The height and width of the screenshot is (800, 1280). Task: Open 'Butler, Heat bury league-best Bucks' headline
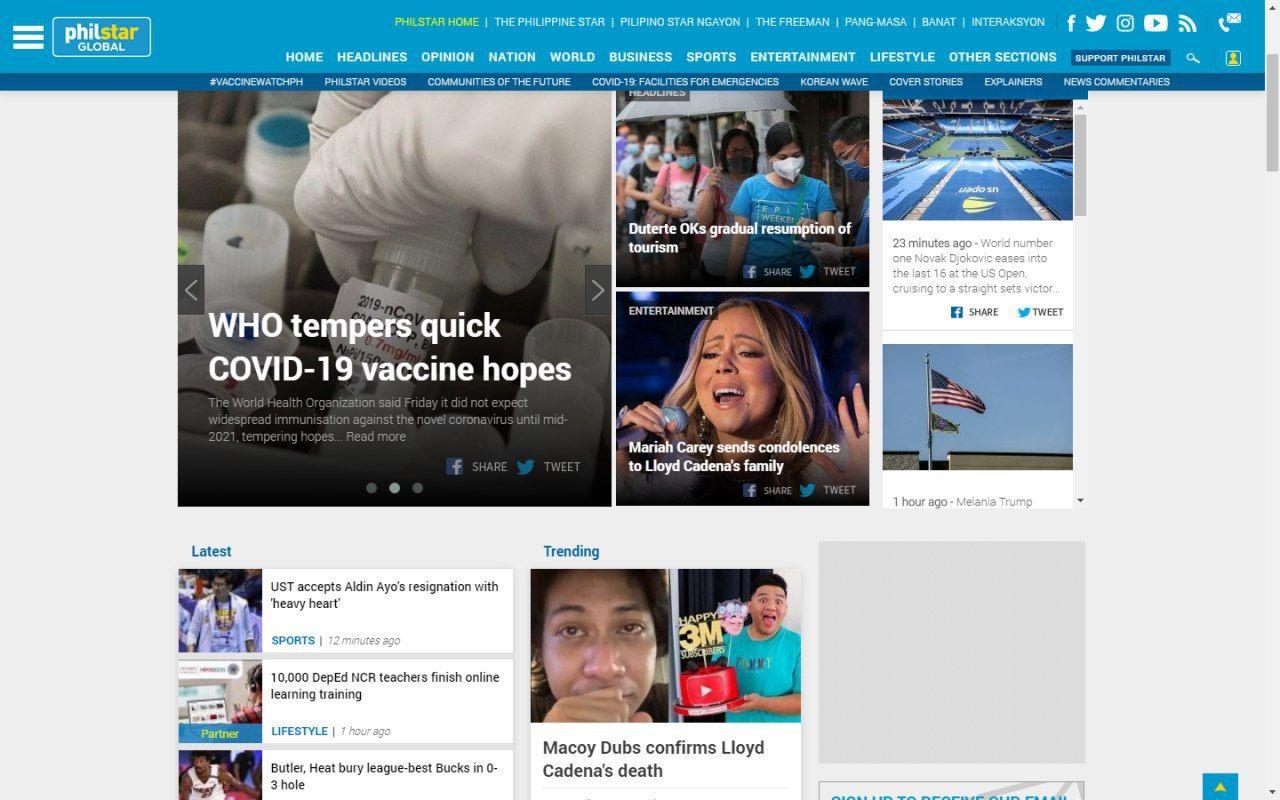pos(384,777)
